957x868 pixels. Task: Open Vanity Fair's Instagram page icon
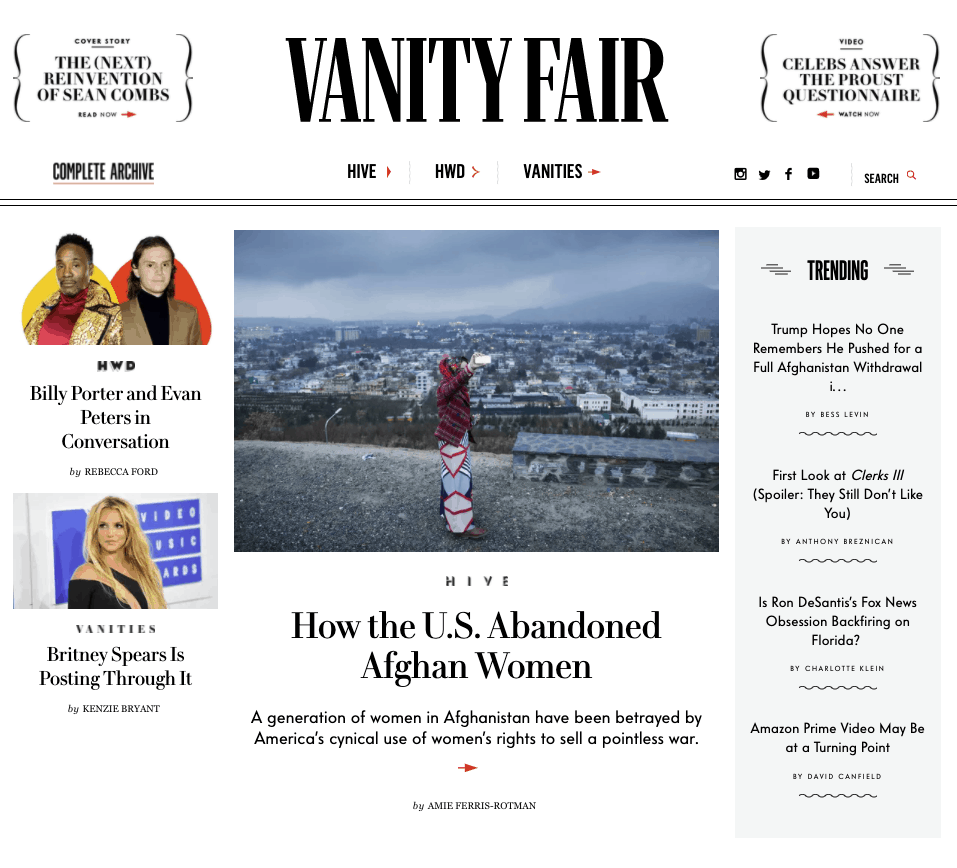pos(740,174)
